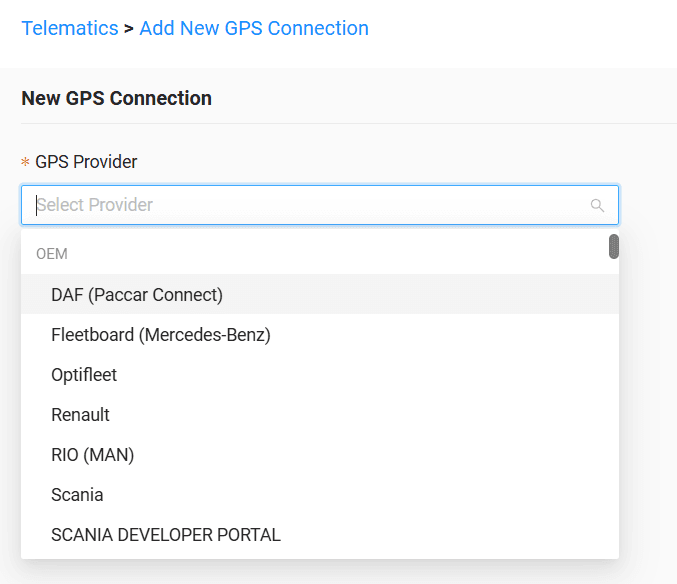Click the provider list scrollbar thumb

614,246
